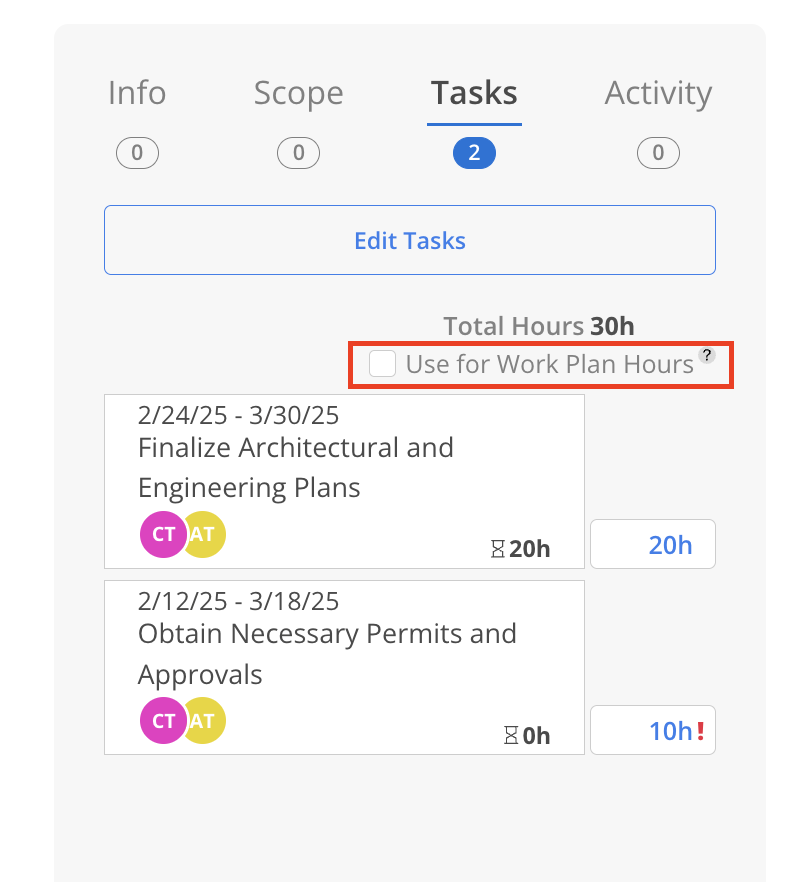Open the Scope tab

click(298, 93)
